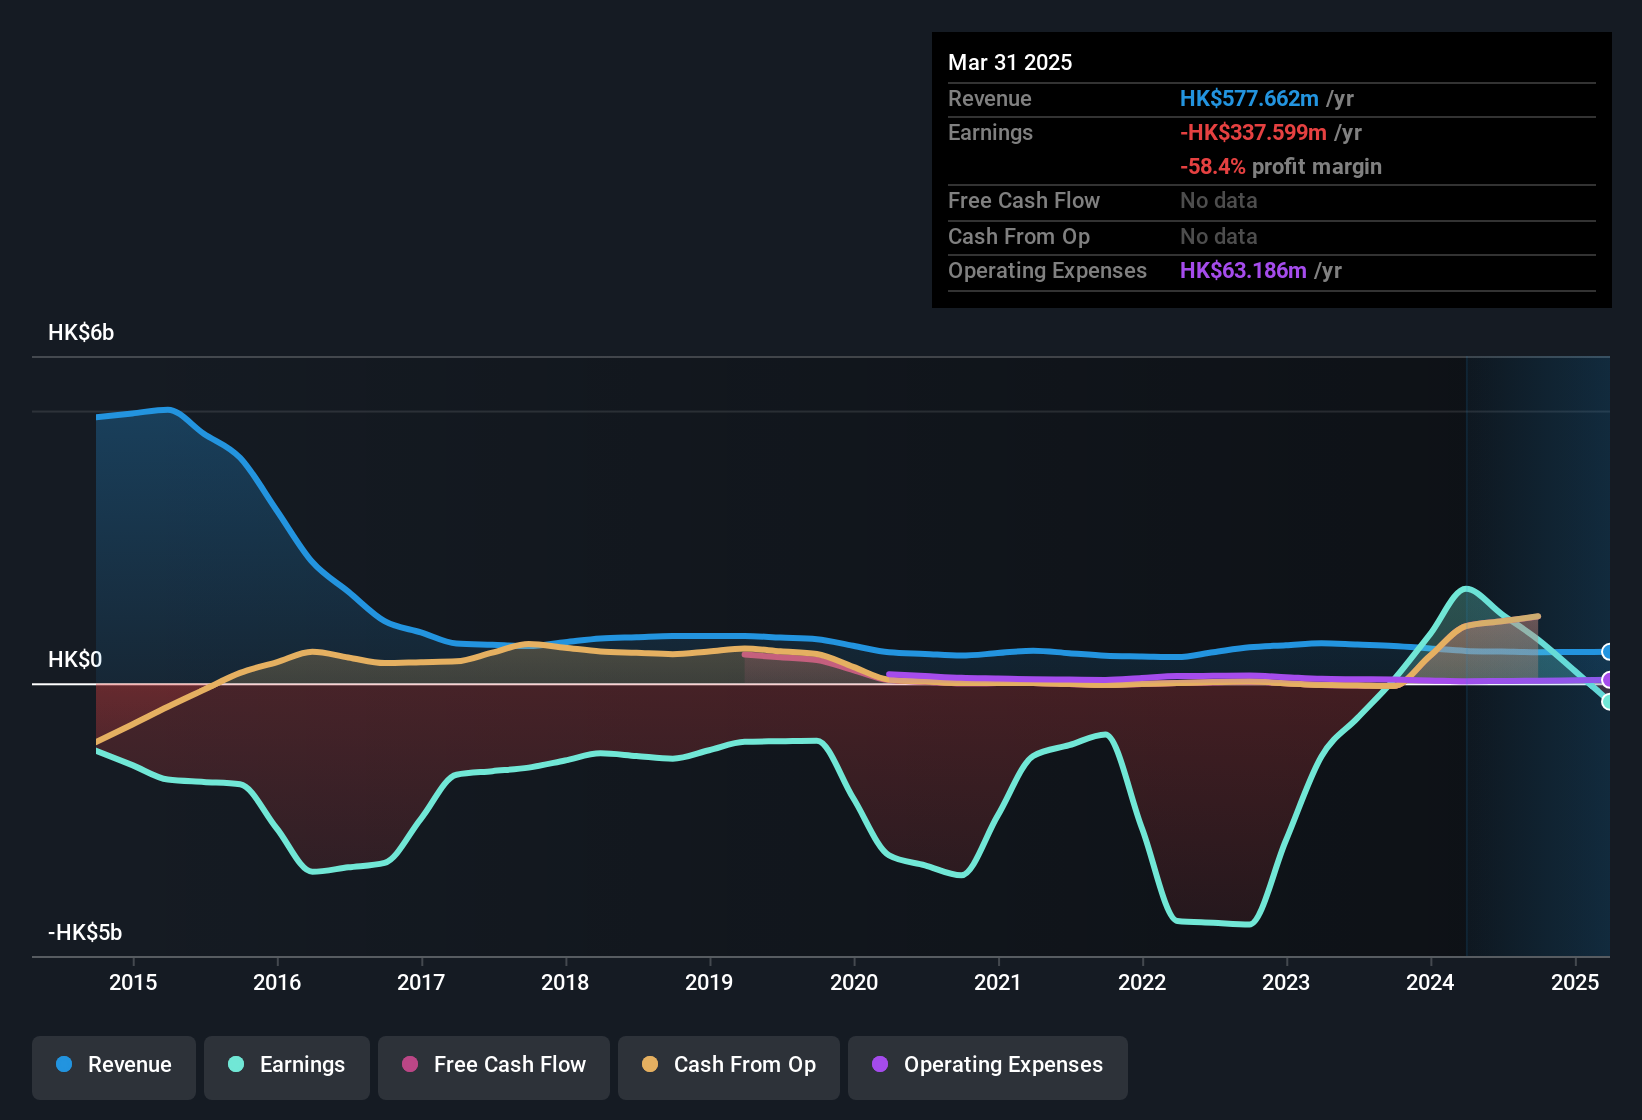Toggle the Operating Expenses legend button

tap(988, 1067)
